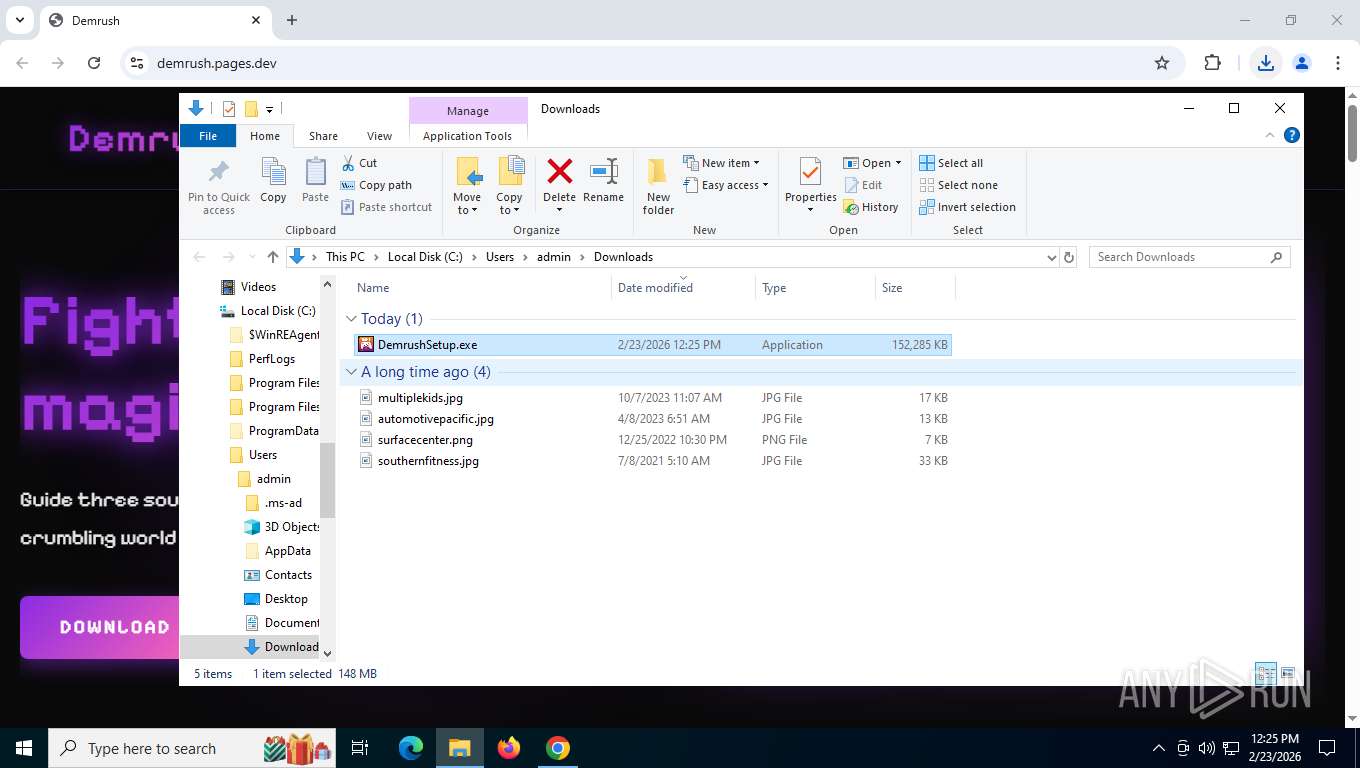Switch to the Home ribbon tab
1360x768 pixels.
point(265,136)
